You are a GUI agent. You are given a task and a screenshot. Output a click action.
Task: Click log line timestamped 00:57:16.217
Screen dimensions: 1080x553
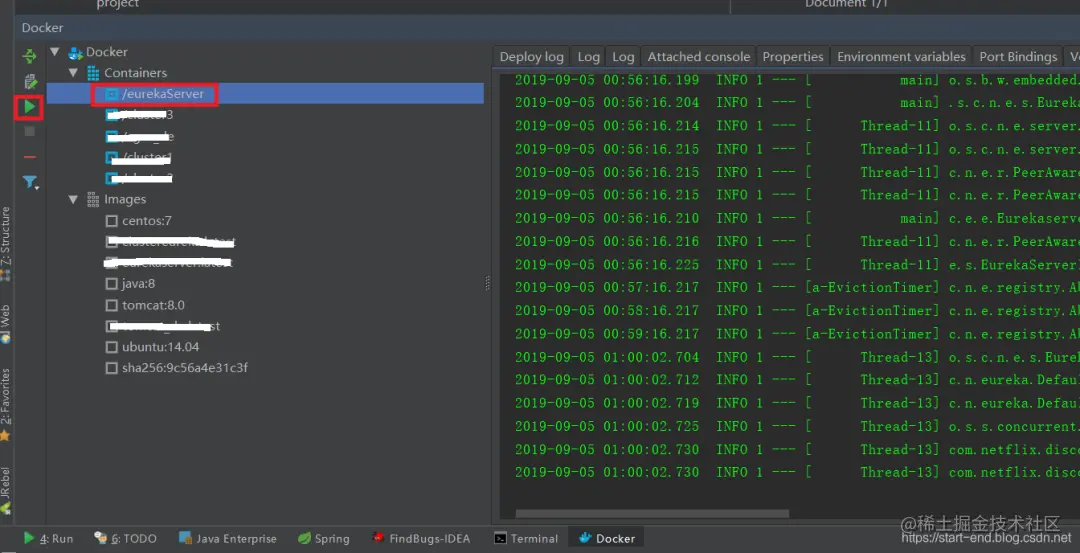tap(797, 287)
